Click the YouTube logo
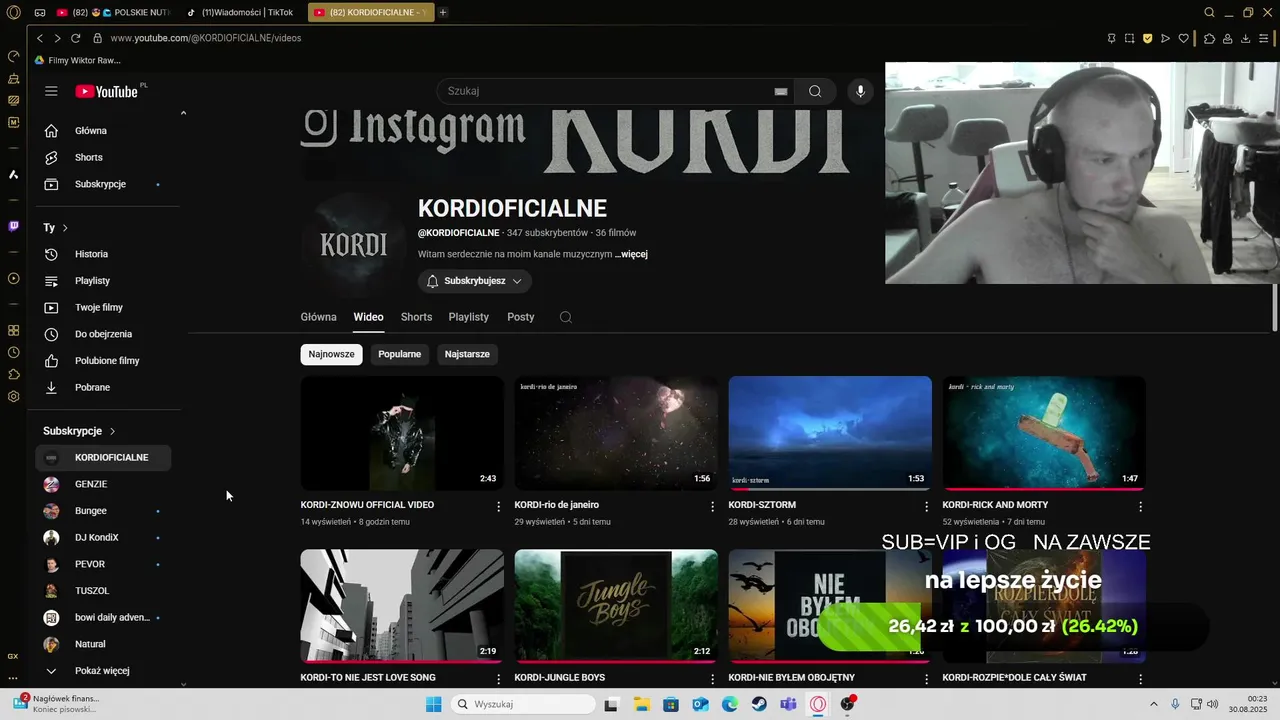This screenshot has width=1280, height=720. click(x=109, y=91)
